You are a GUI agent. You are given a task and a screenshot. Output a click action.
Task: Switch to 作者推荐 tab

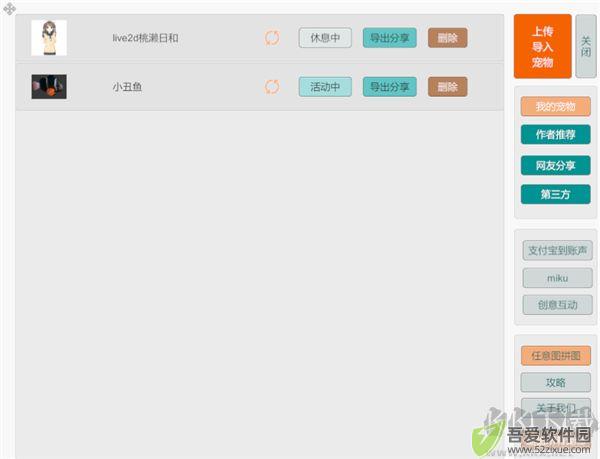coord(555,134)
